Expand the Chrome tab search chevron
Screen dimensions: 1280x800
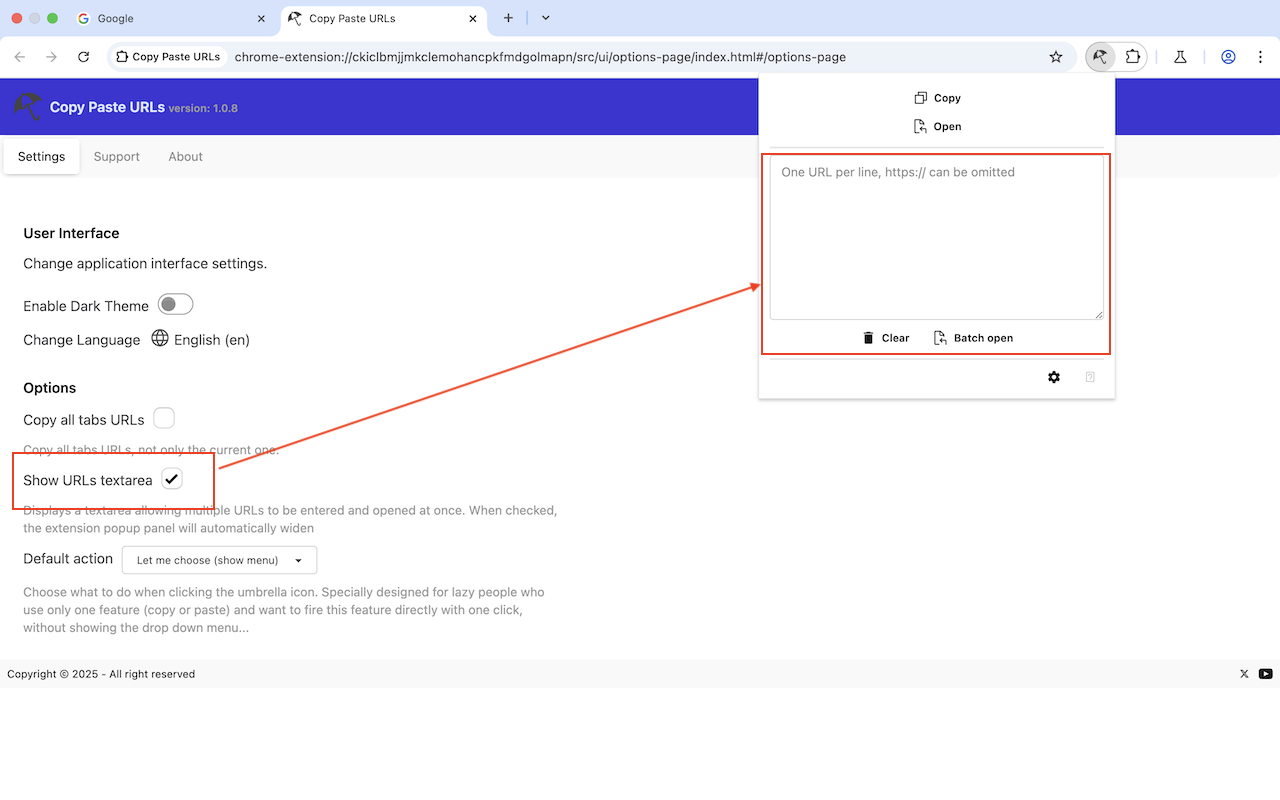click(545, 18)
